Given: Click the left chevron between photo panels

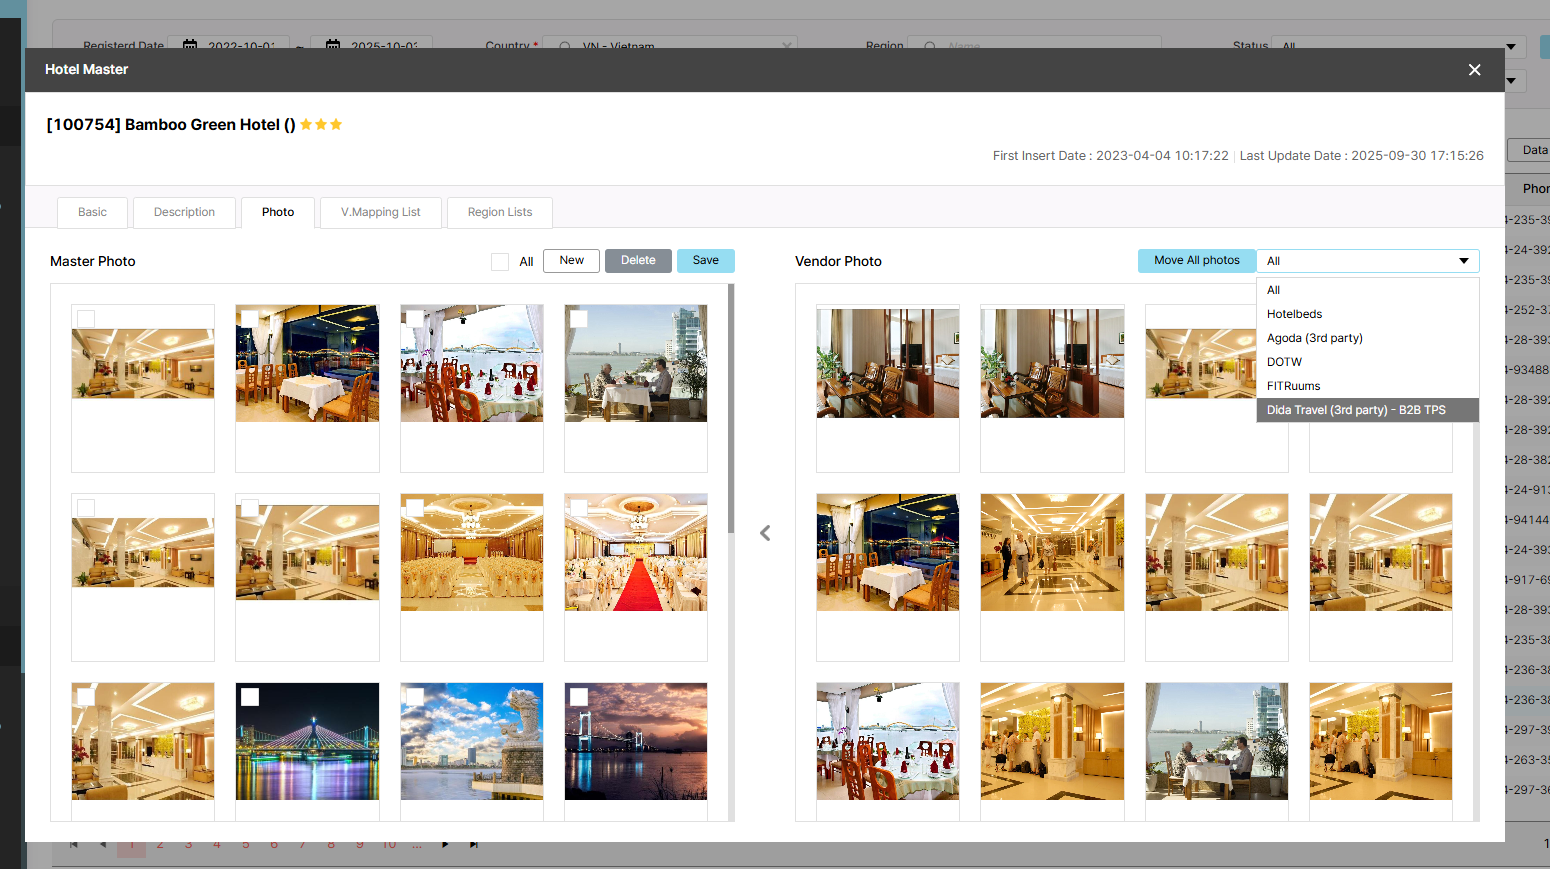Looking at the screenshot, I should click(765, 533).
